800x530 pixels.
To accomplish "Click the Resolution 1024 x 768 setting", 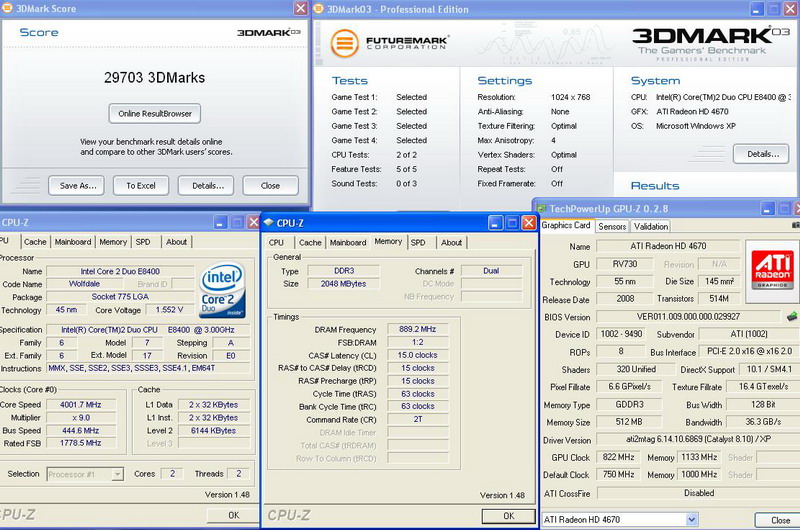I will coord(570,97).
